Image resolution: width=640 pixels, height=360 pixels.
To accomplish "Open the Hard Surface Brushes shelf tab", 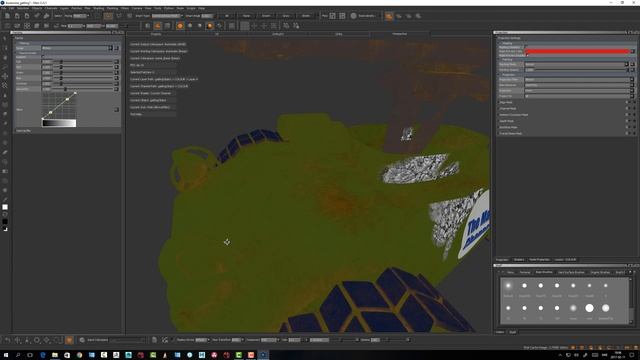I will click(x=571, y=272).
